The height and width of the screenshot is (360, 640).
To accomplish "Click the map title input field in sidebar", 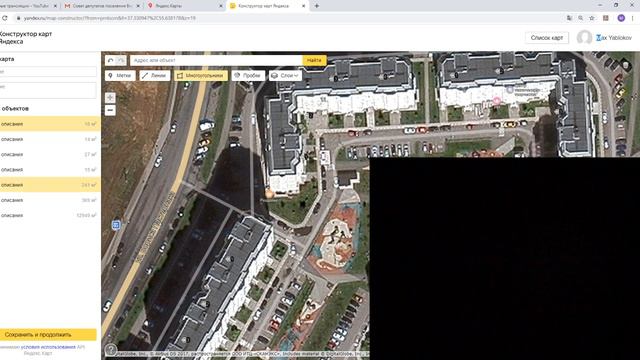I will [x=47, y=71].
